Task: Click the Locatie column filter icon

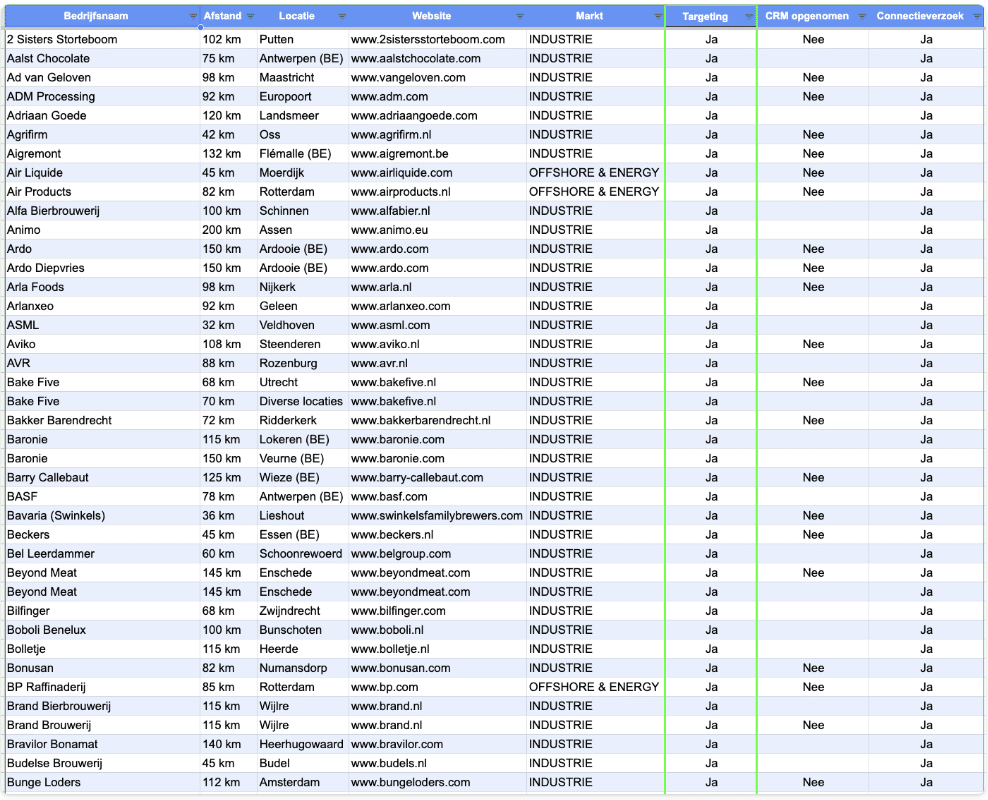Action: pyautogui.click(x=342, y=17)
